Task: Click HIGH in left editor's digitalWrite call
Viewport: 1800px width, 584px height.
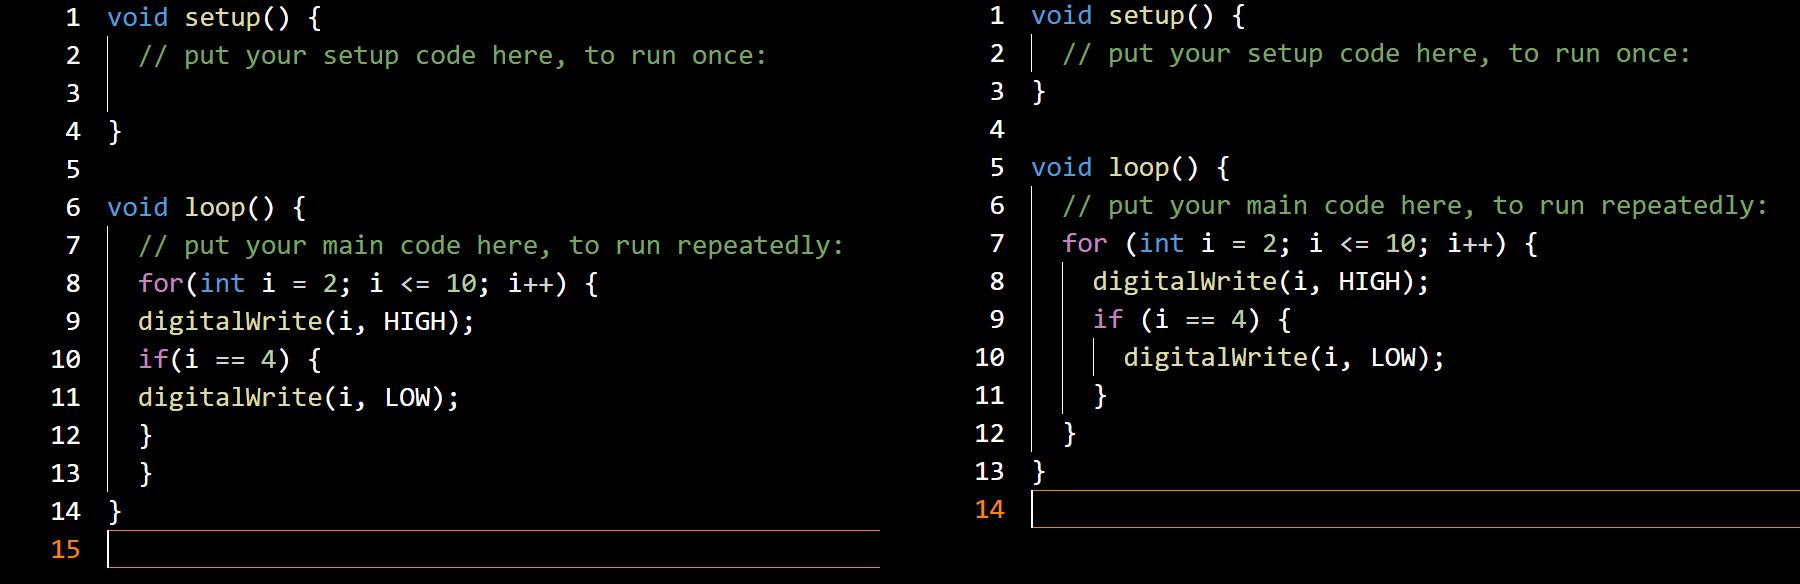Action: [414, 321]
